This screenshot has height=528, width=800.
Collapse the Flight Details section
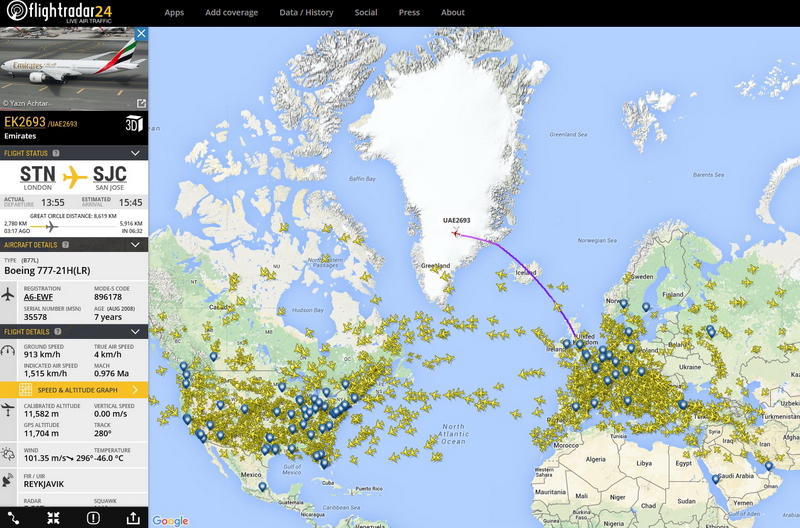135,332
